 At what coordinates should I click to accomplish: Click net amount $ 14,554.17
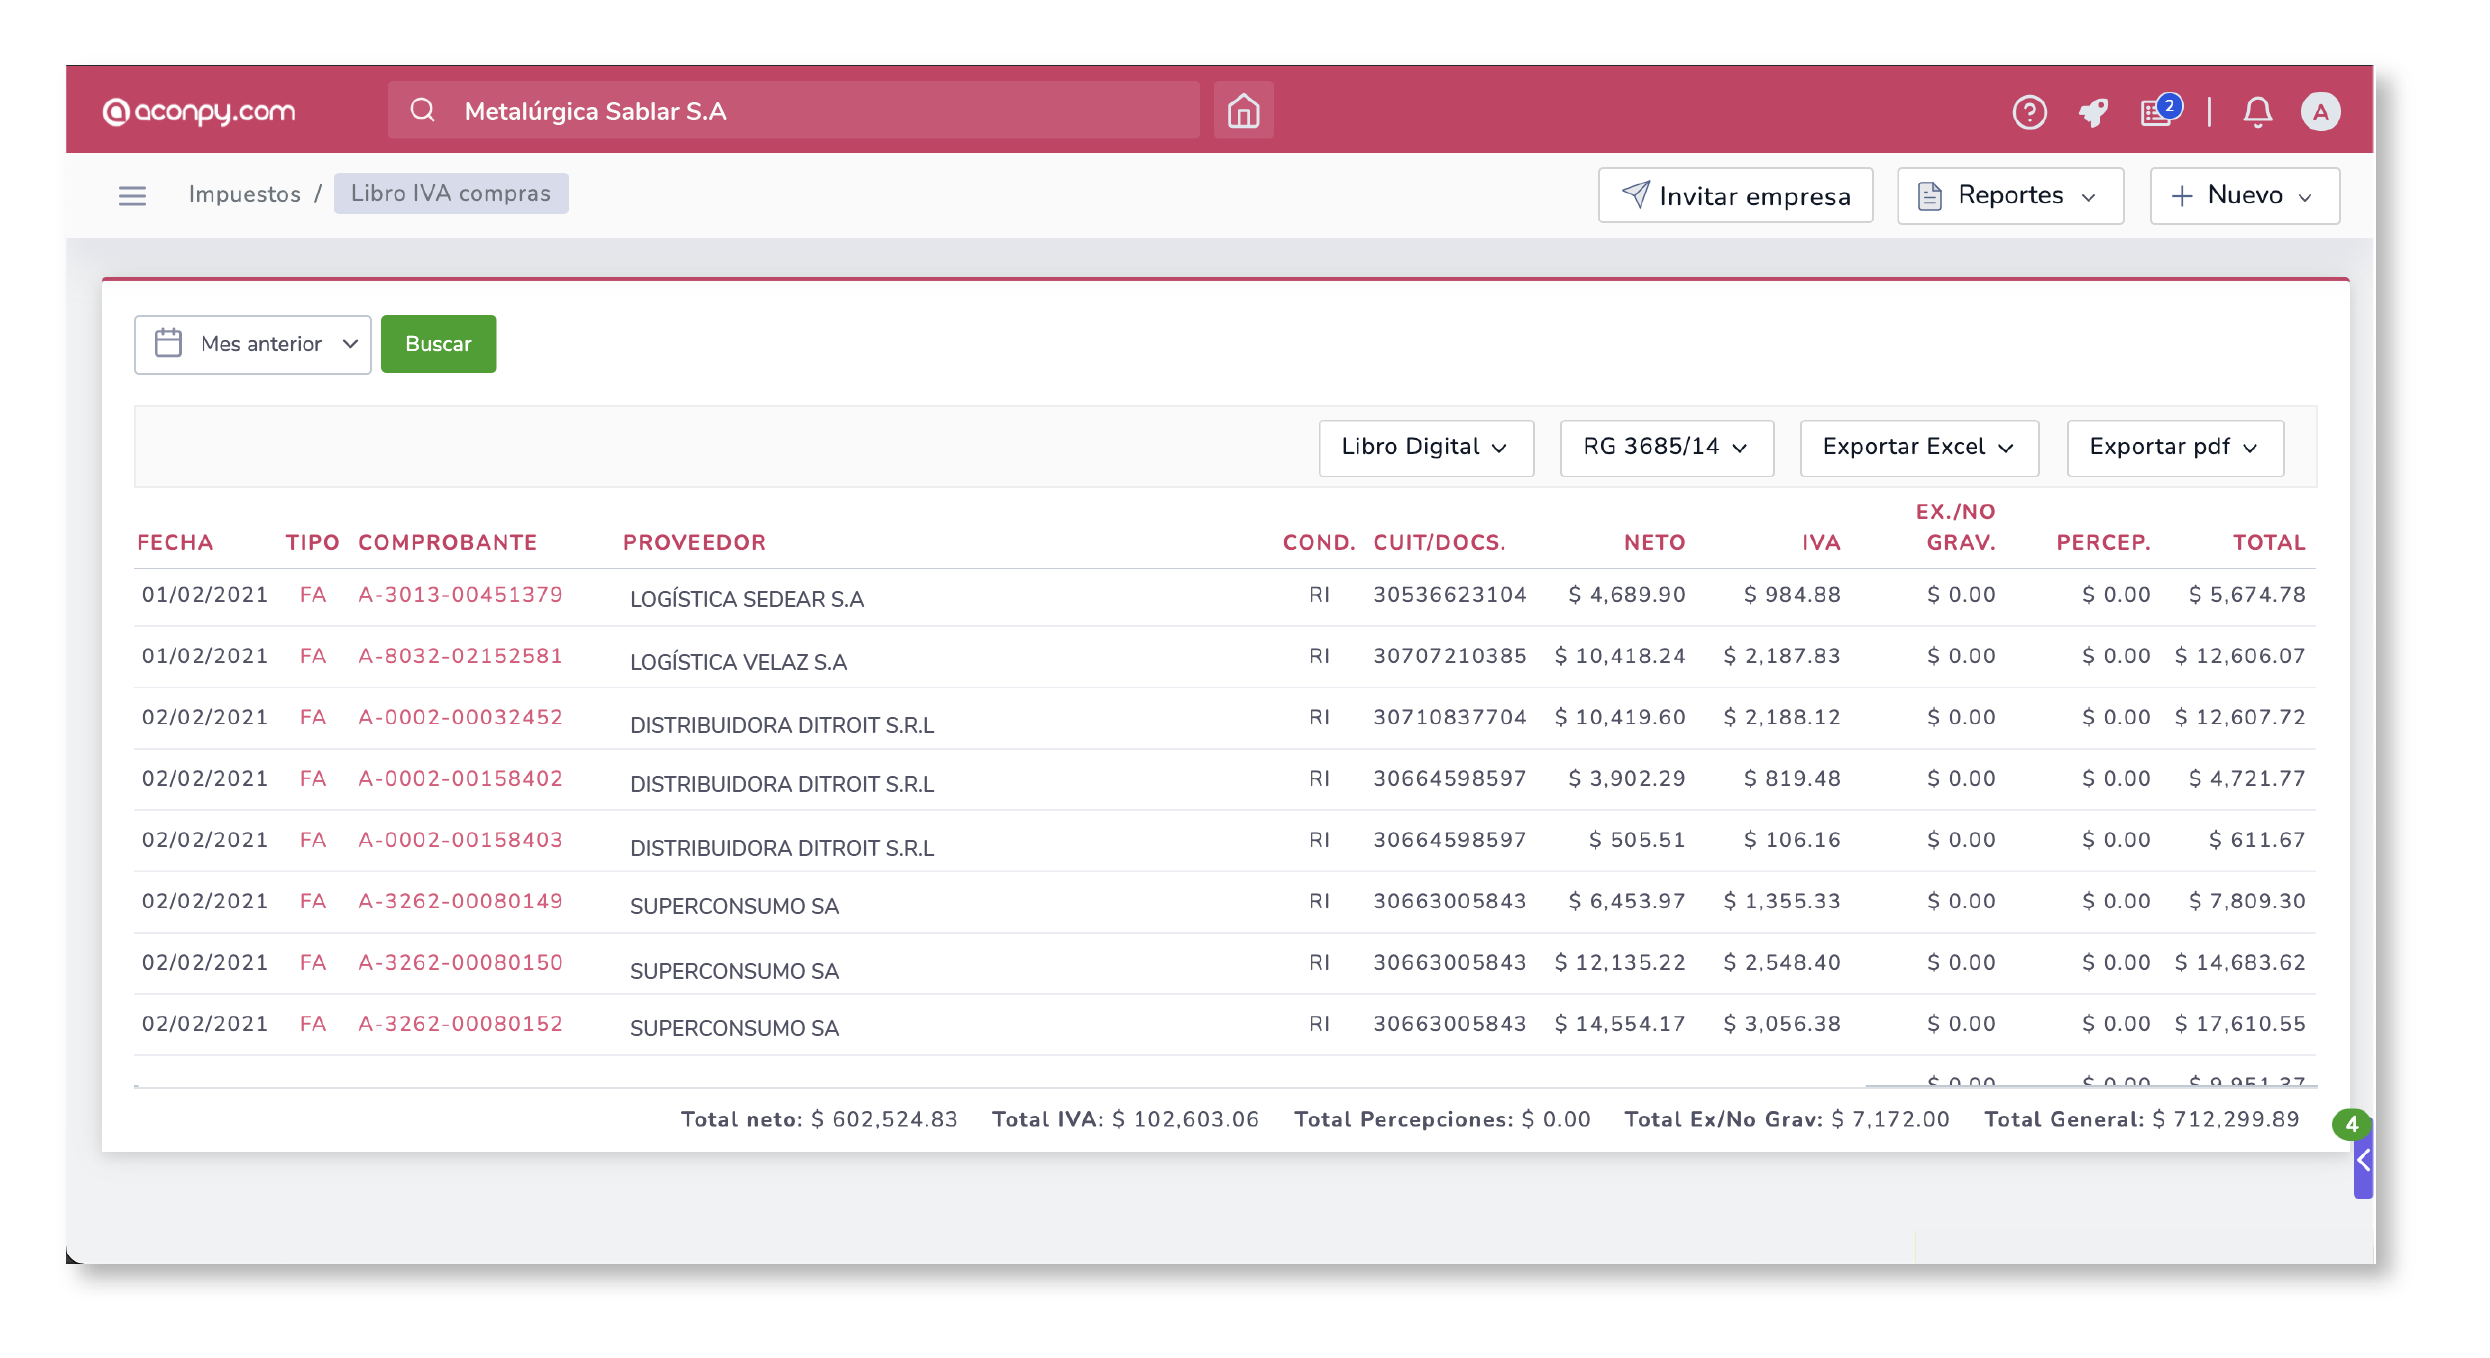point(1620,1024)
